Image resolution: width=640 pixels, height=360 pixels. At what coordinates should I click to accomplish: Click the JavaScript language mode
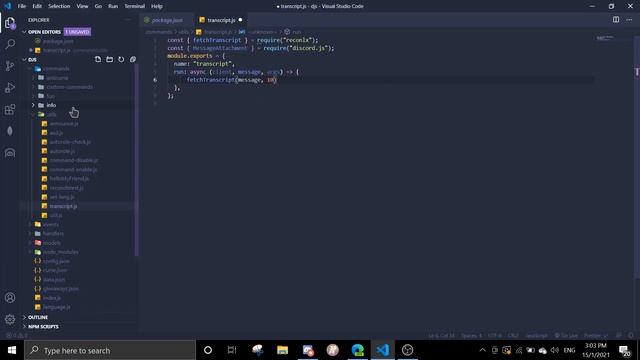536,336
